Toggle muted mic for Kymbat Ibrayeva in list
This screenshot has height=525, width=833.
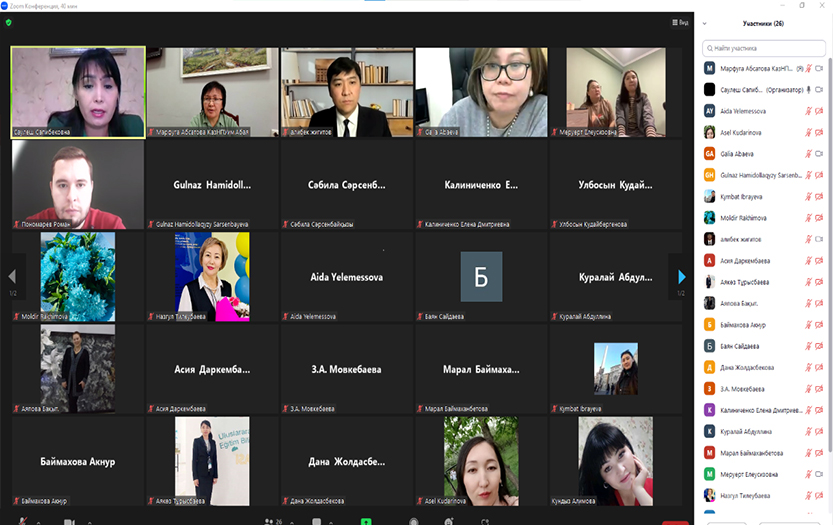coord(806,196)
